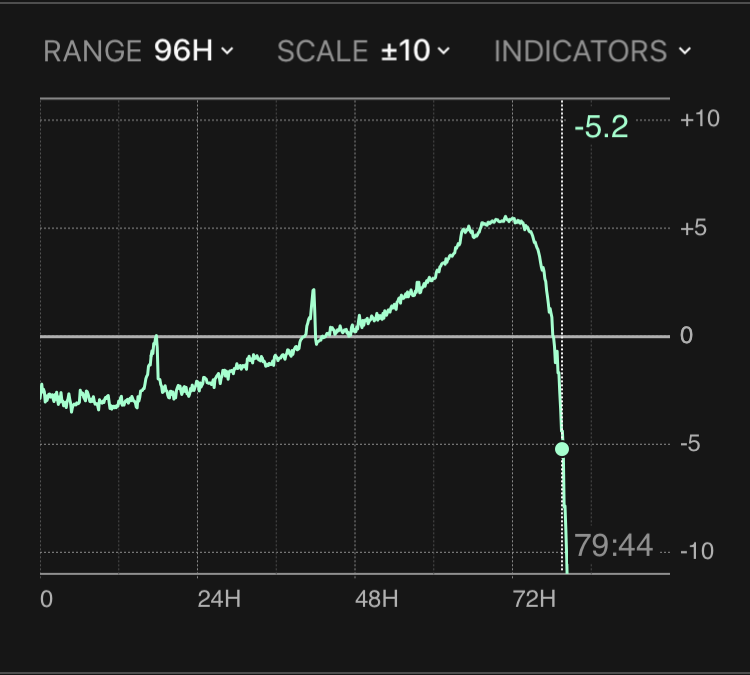750x675 pixels.
Task: Select the round data point marker on the curve
Action: point(562,449)
